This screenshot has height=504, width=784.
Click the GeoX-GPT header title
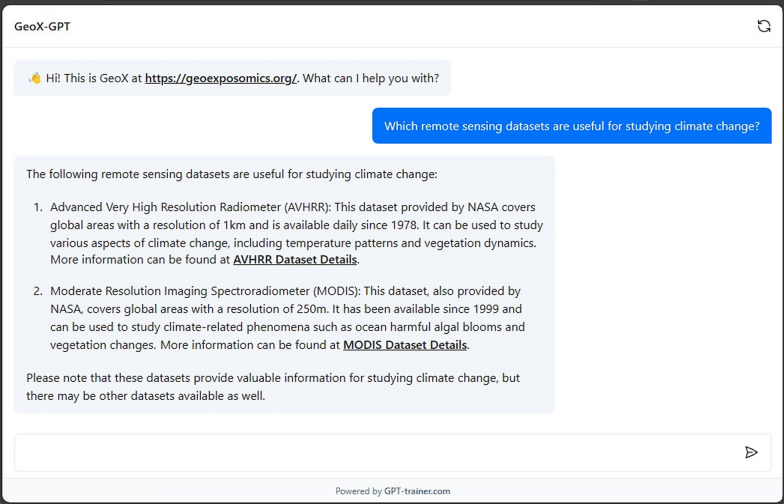point(42,26)
